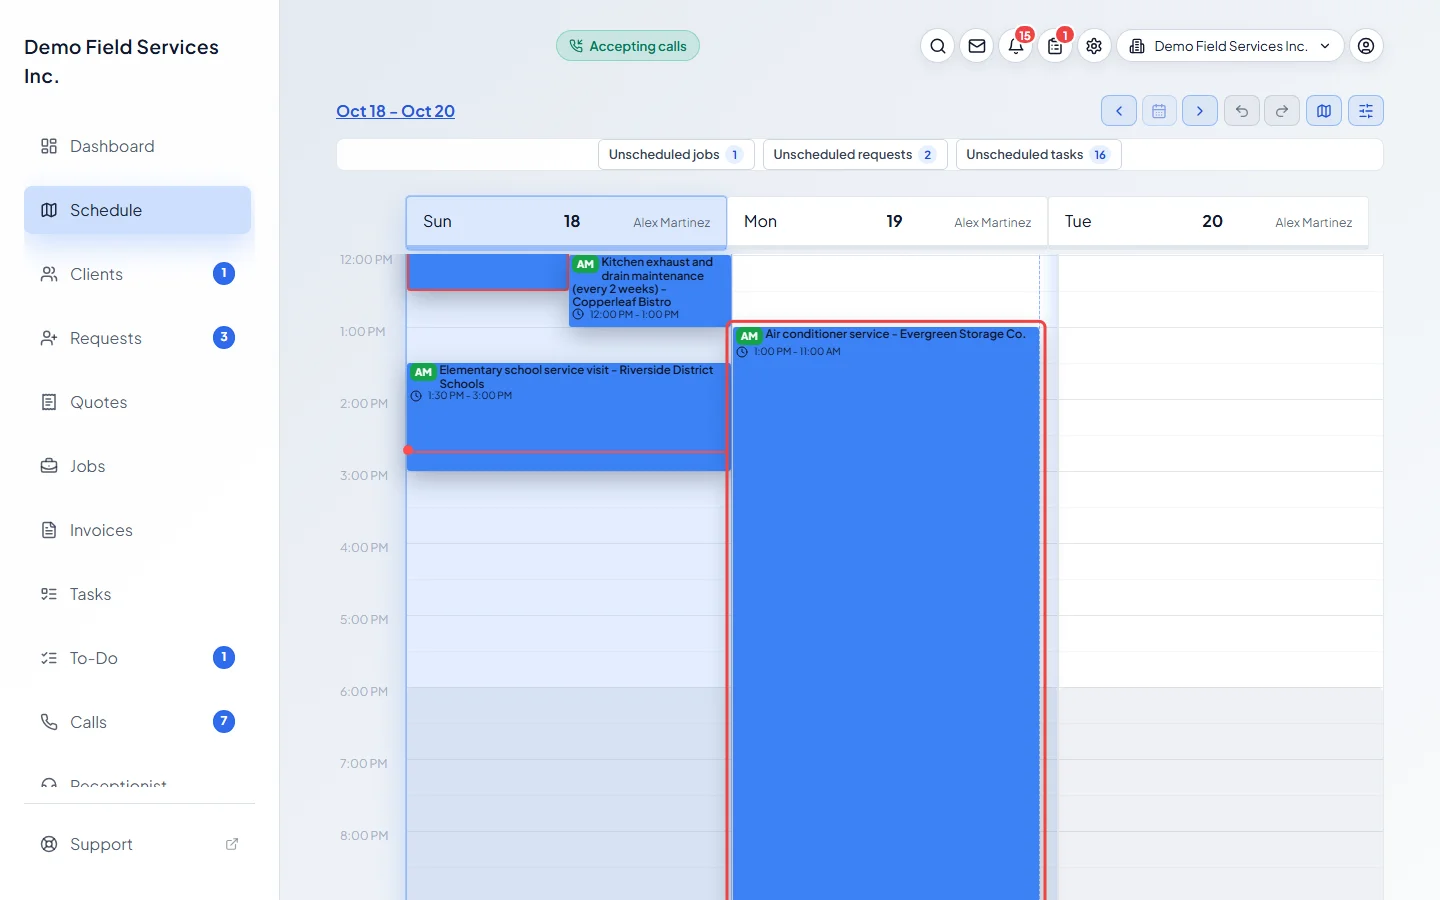The width and height of the screenshot is (1440, 900).
Task: Redo schedule change
Action: click(1282, 111)
